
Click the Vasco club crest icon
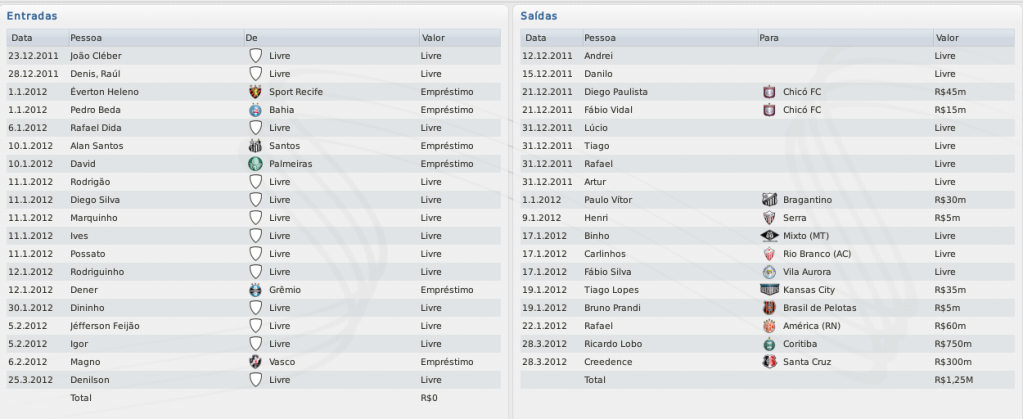pos(254,362)
